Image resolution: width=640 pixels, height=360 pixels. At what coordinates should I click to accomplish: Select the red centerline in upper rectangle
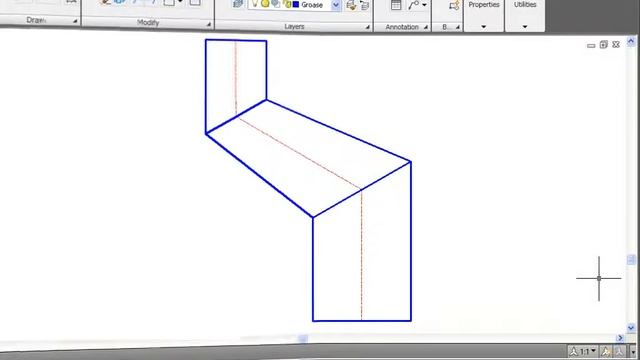(x=236, y=78)
